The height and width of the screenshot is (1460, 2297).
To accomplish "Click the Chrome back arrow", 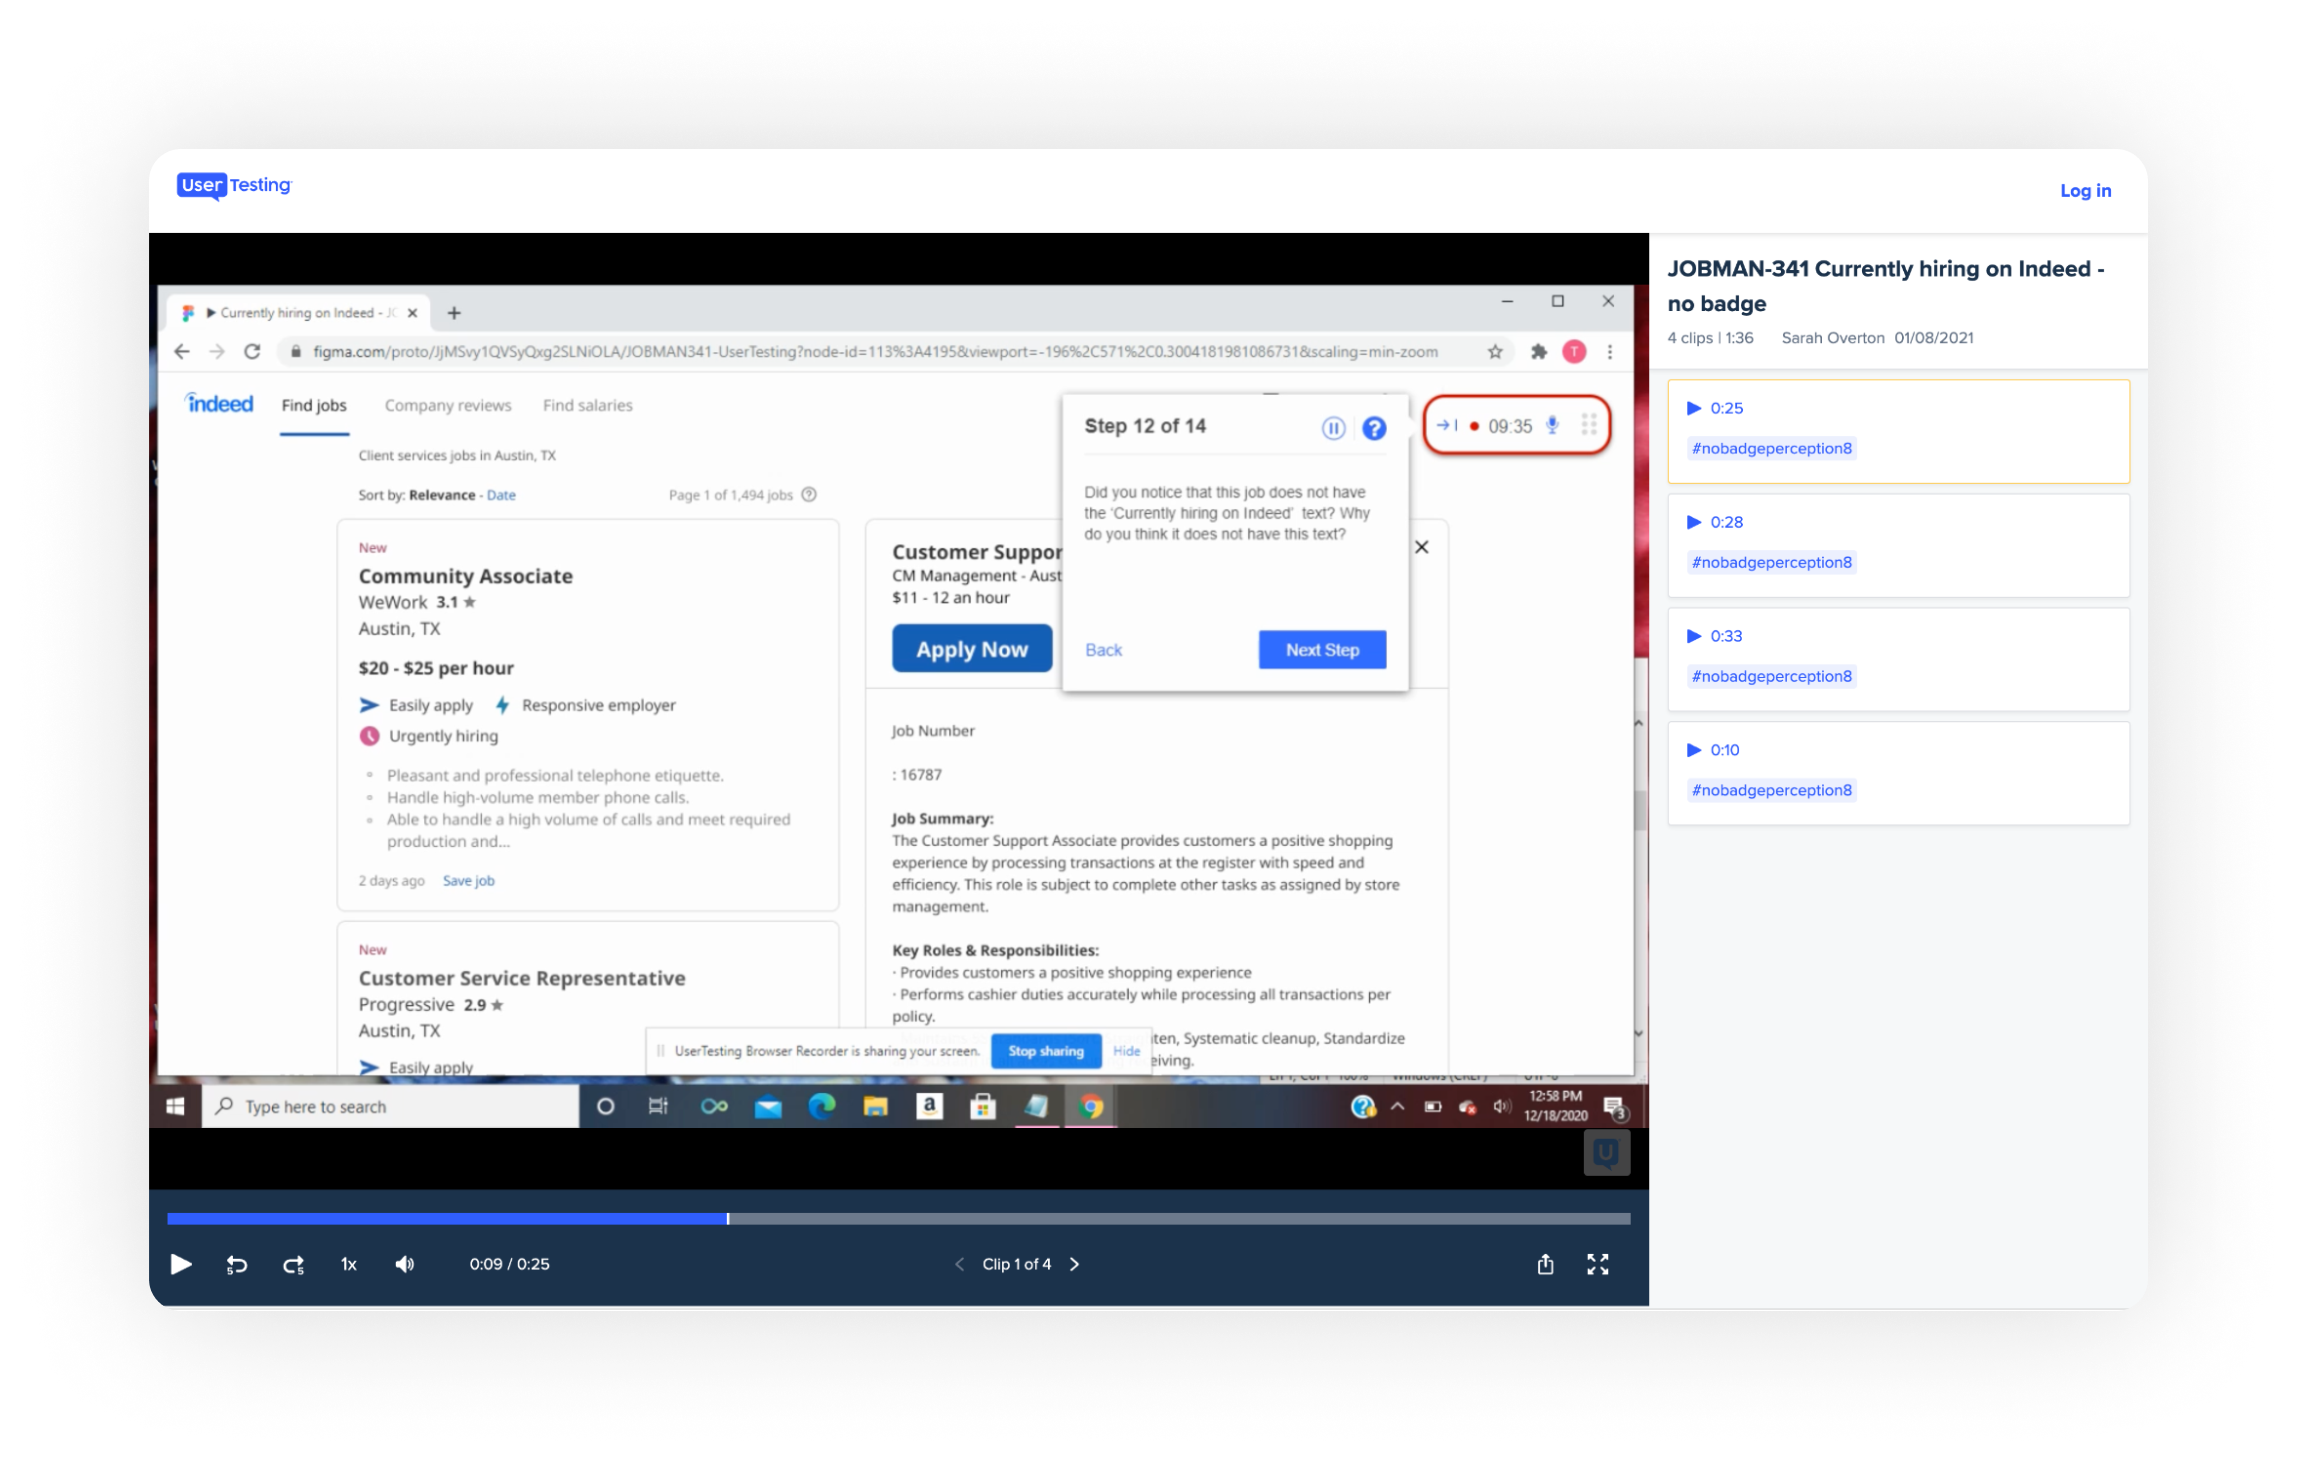I will pyautogui.click(x=181, y=352).
